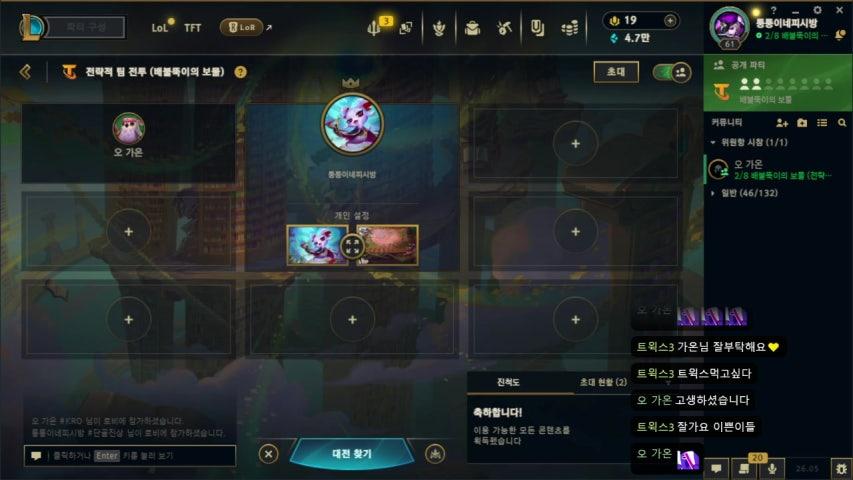Click the add friend icon
The width and height of the screenshot is (853, 480).
[782, 123]
